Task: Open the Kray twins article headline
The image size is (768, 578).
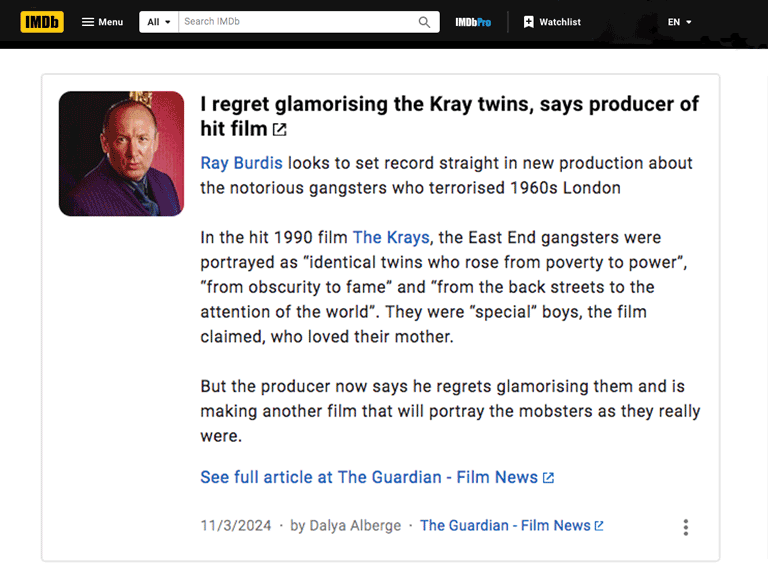Action: point(449,105)
